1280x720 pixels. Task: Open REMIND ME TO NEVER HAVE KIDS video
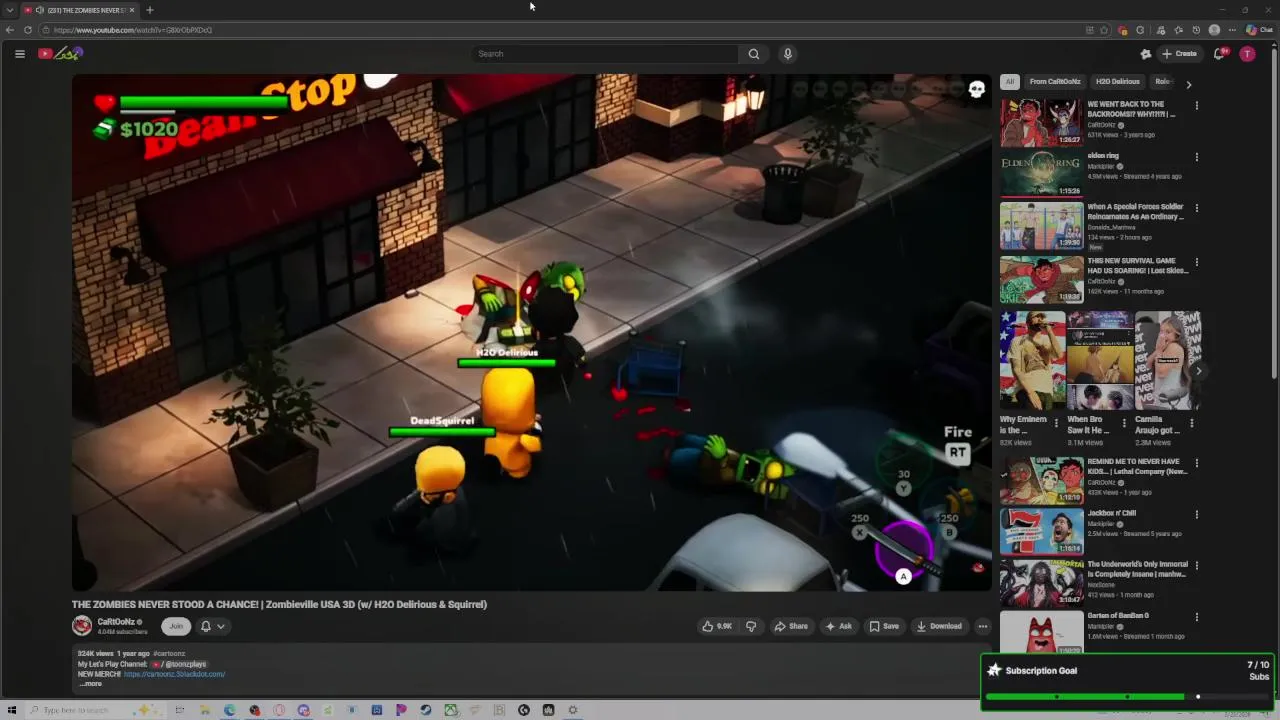point(1041,480)
